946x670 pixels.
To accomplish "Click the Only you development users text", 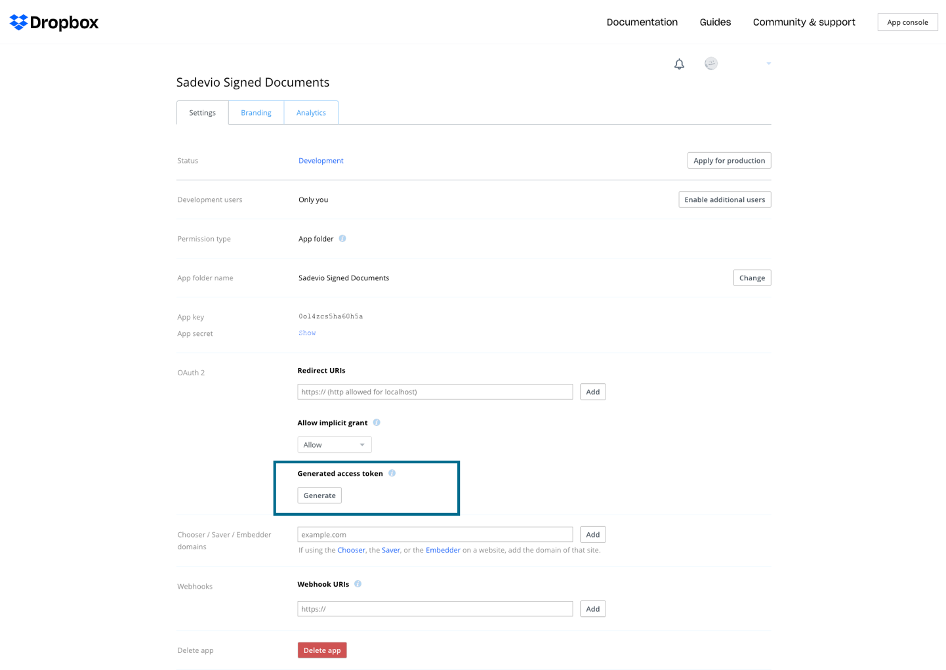I will click(x=313, y=200).
